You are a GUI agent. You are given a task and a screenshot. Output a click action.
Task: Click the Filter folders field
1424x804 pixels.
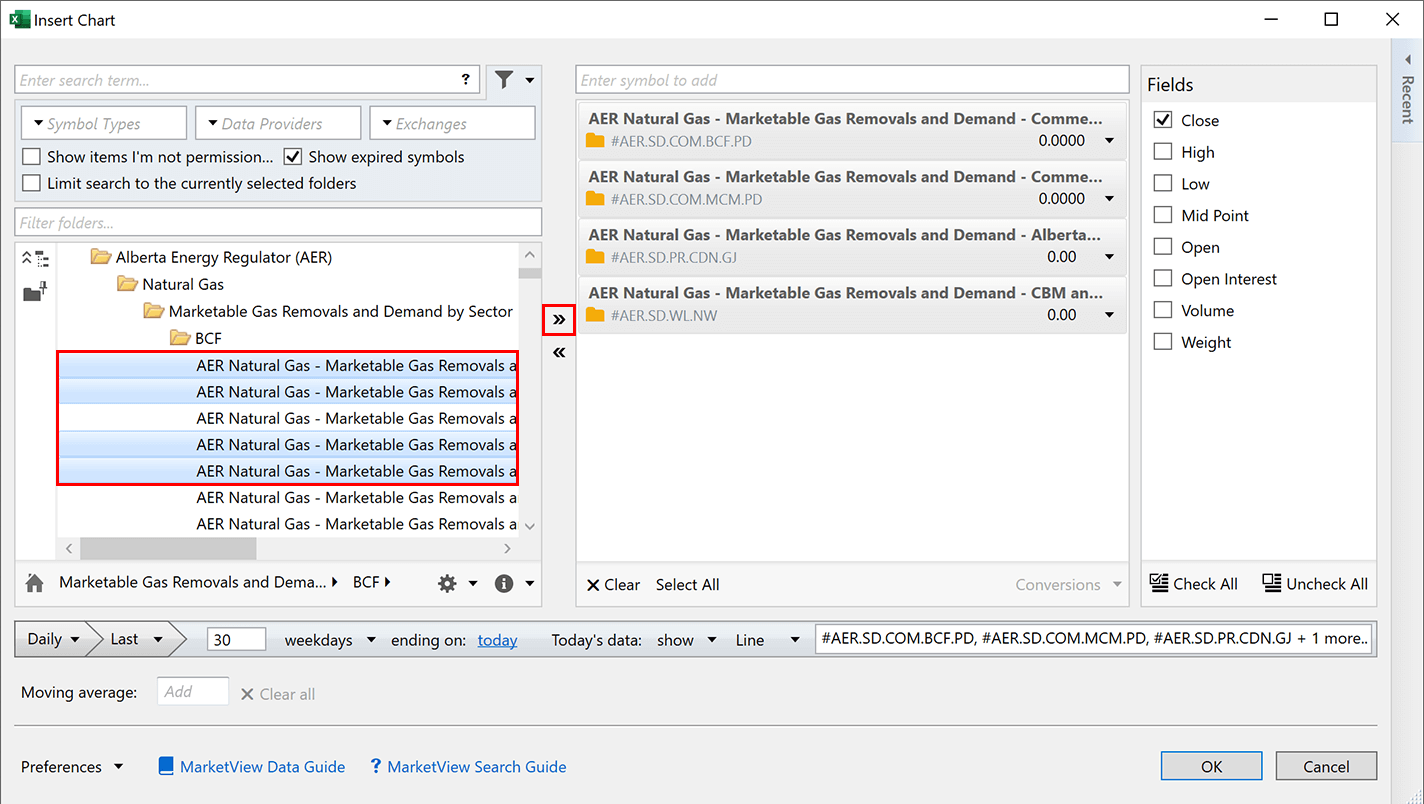click(278, 222)
